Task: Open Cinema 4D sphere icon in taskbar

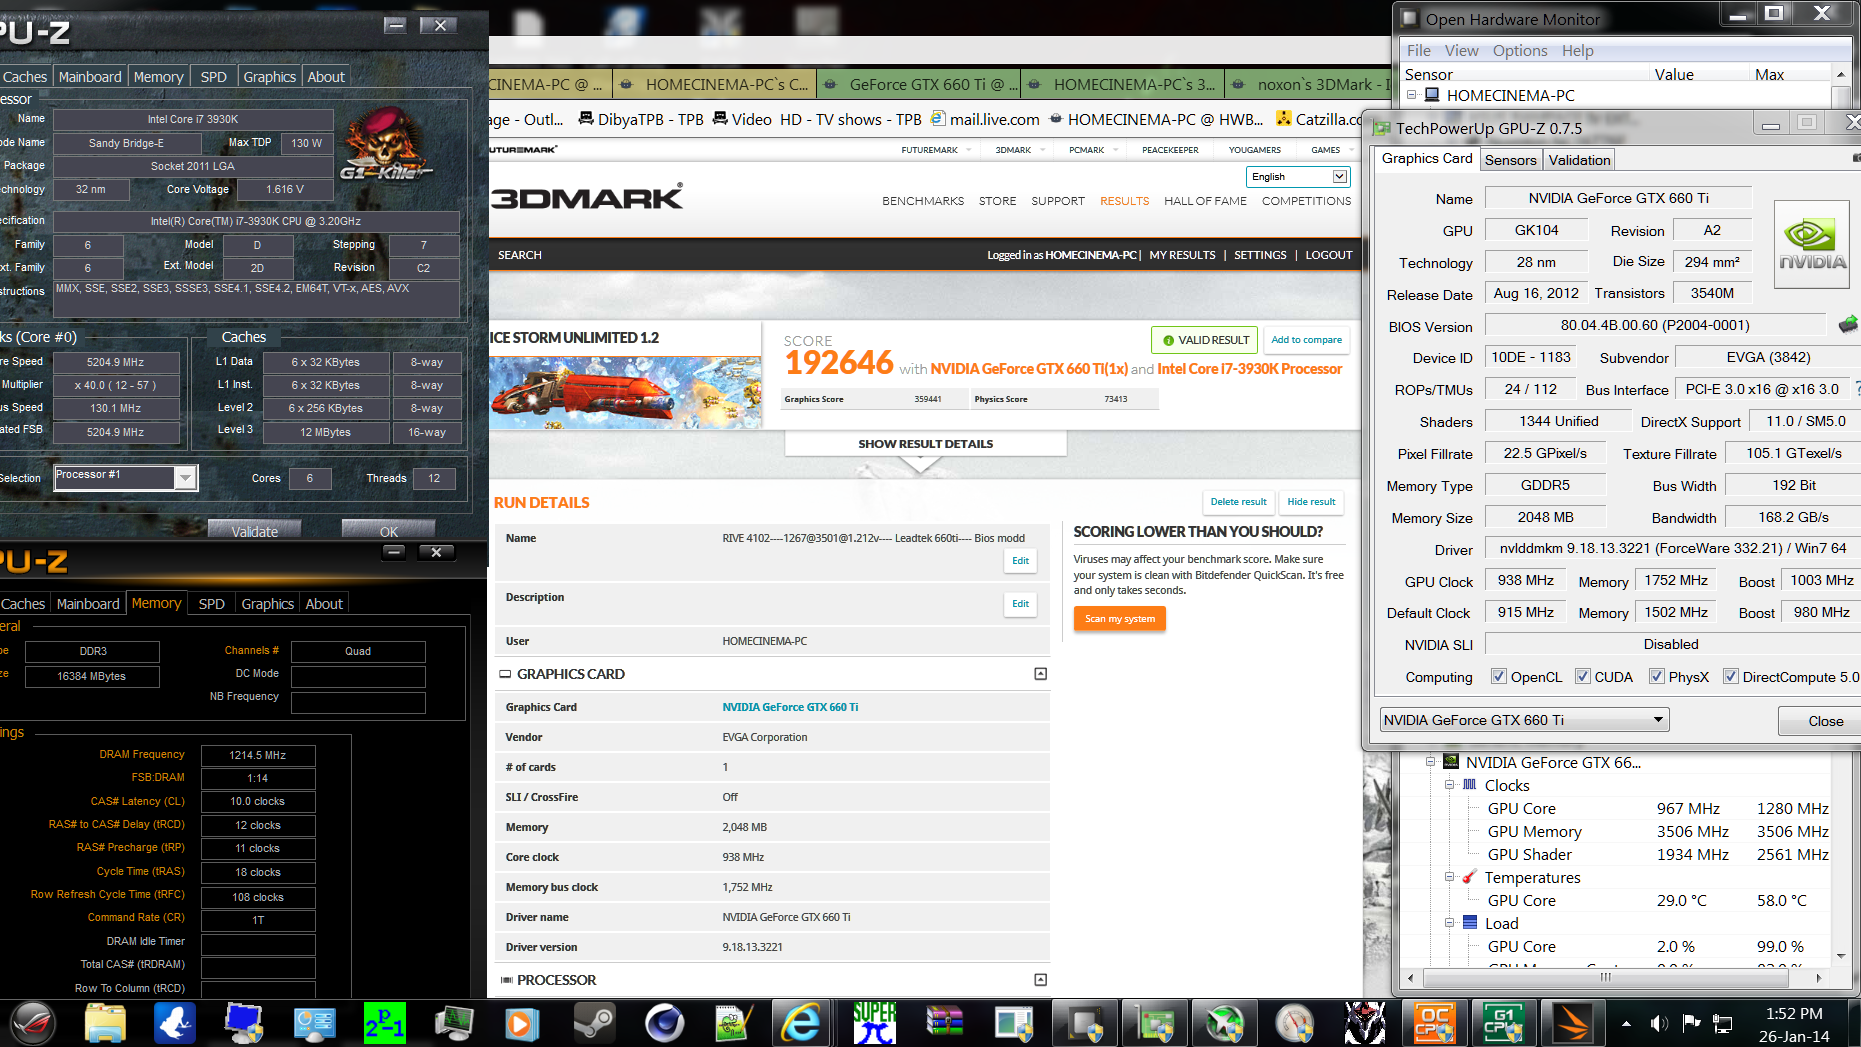Action: click(665, 1023)
